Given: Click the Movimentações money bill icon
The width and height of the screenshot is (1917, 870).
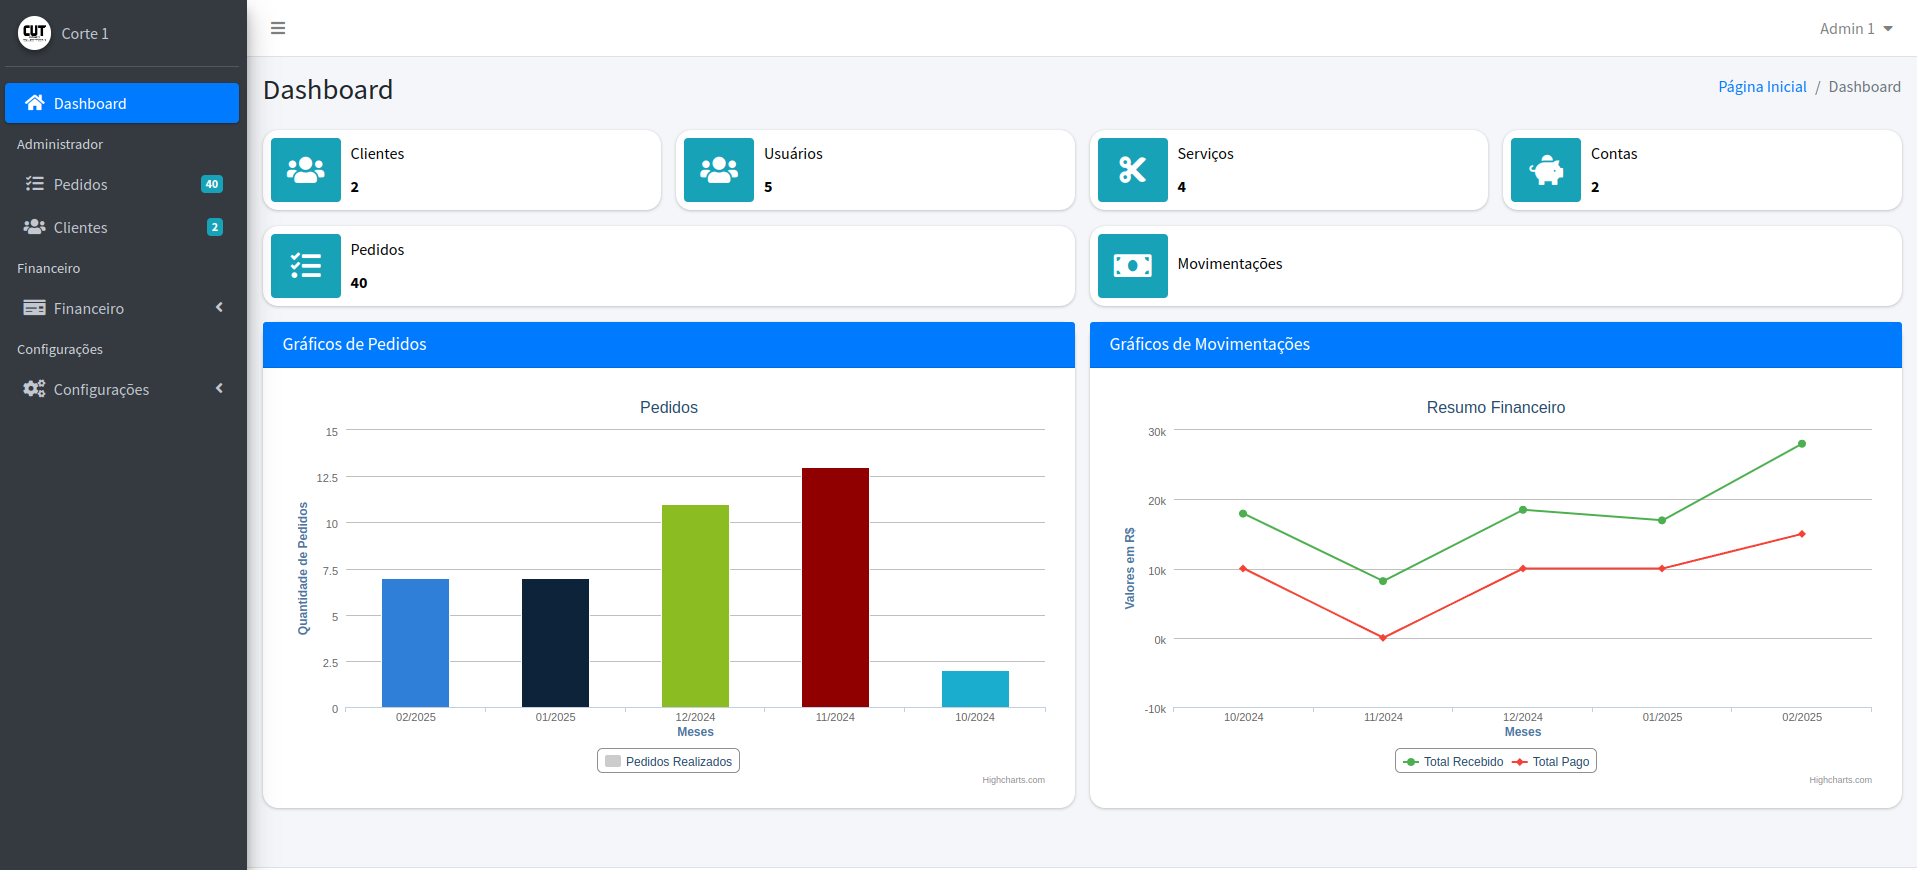Looking at the screenshot, I should point(1133,266).
